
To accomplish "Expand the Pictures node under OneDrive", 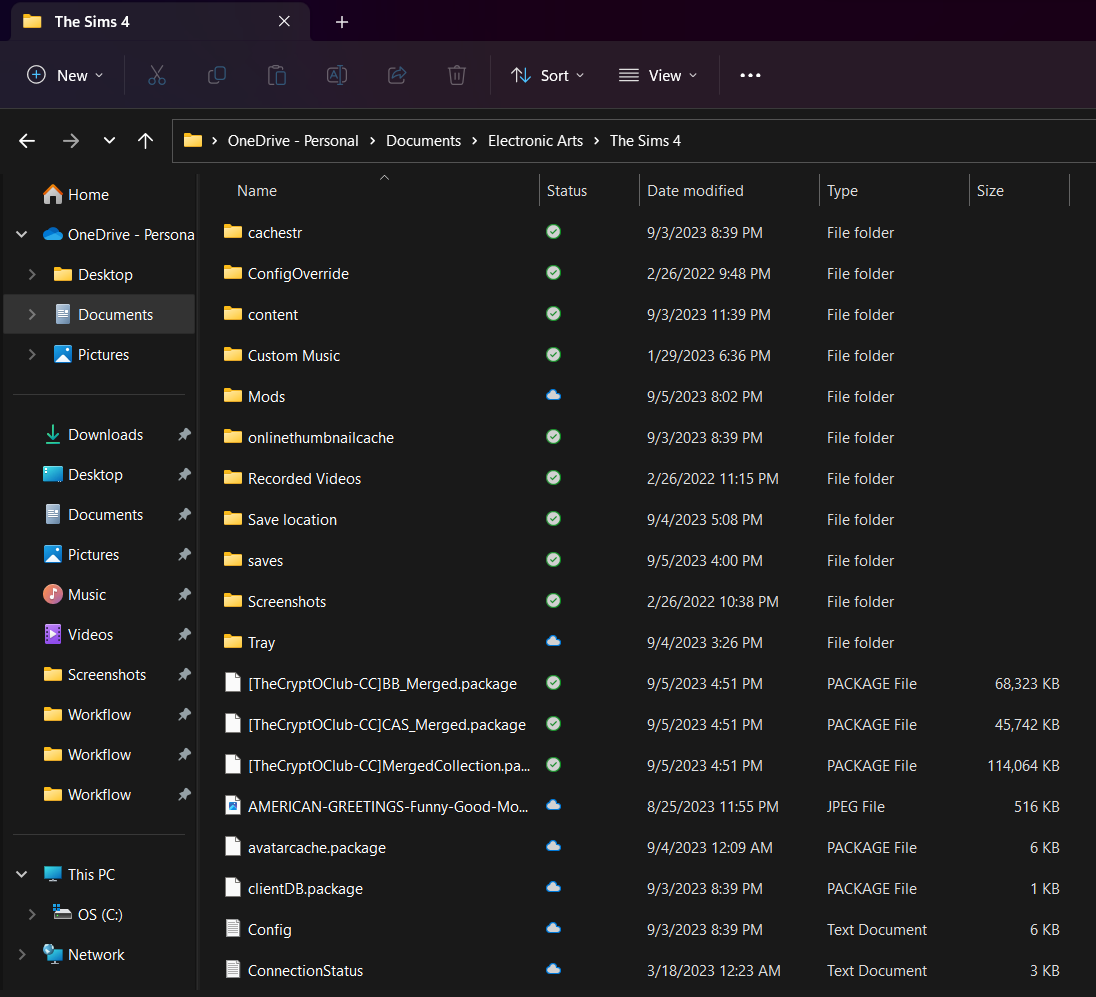I will coord(32,355).
